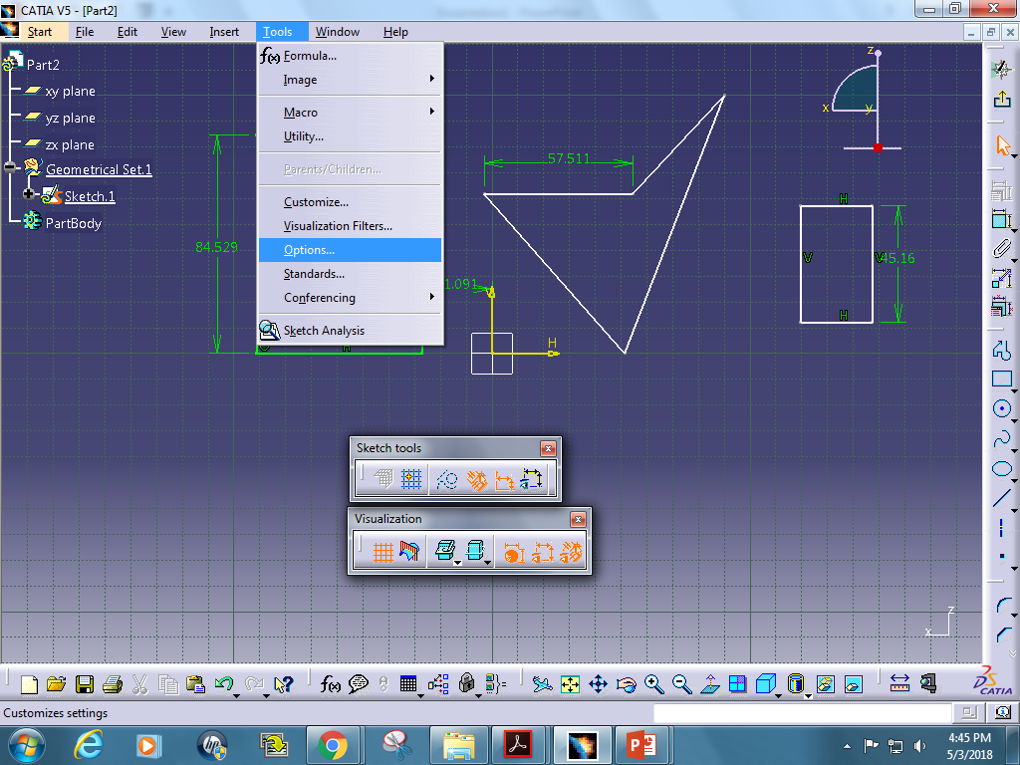Select the Zoom In magnifier icon
1020x765 pixels.
pos(655,684)
